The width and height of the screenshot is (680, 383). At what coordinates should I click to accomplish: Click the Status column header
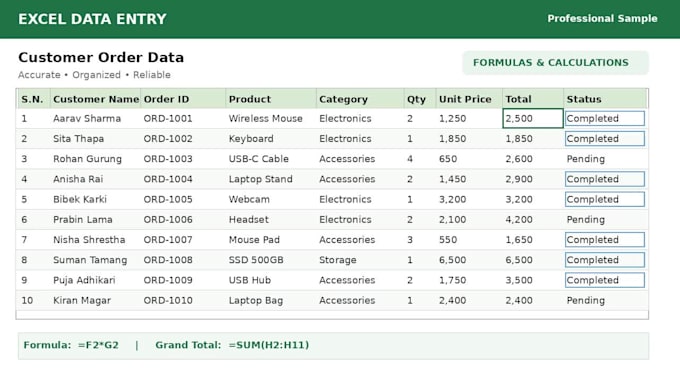click(x=605, y=99)
